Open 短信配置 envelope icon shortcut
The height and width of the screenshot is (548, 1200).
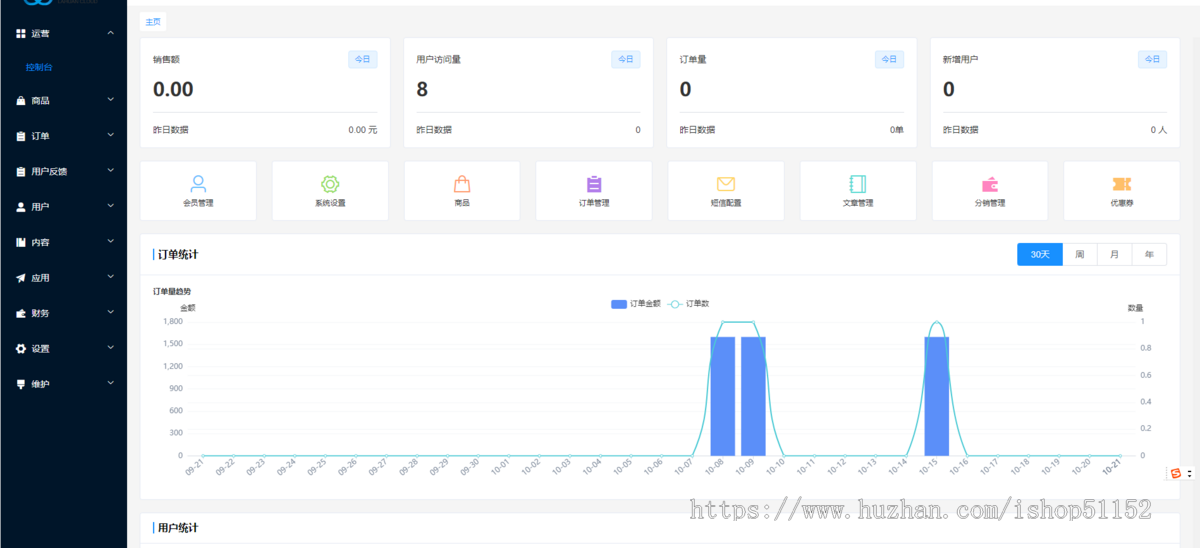(726, 184)
